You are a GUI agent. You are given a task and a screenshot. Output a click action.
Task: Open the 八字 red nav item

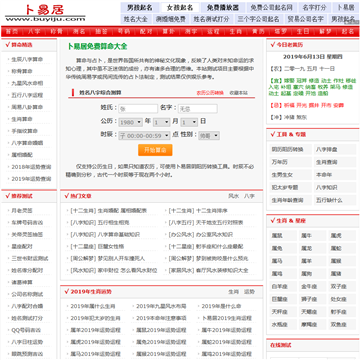tap(34, 32)
